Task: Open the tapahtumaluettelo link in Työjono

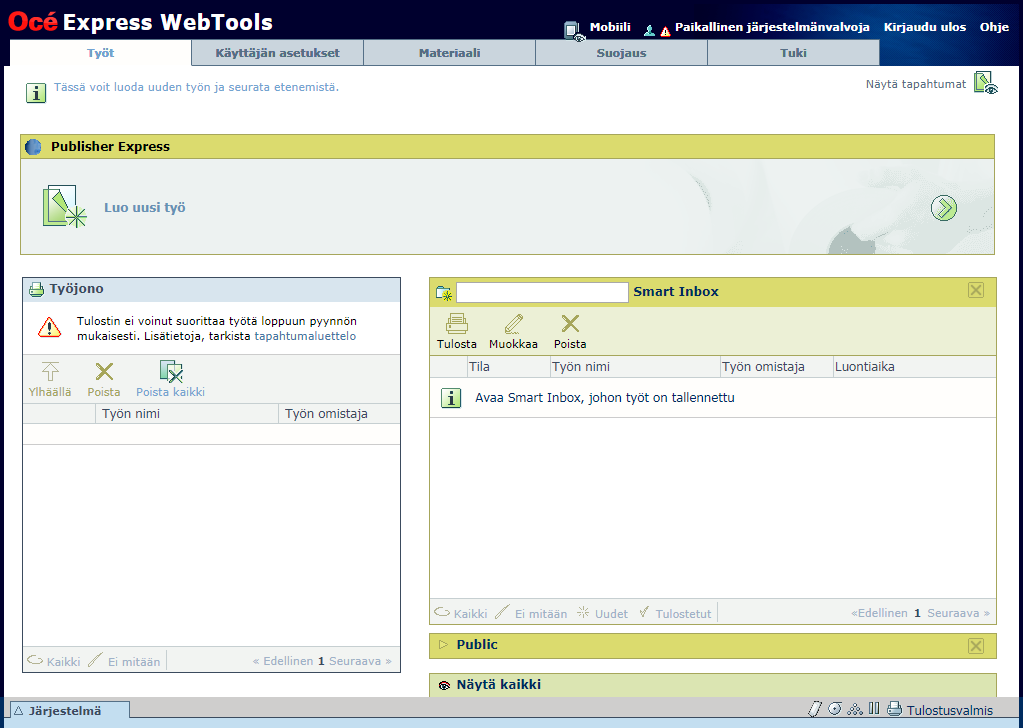Action: (305, 336)
